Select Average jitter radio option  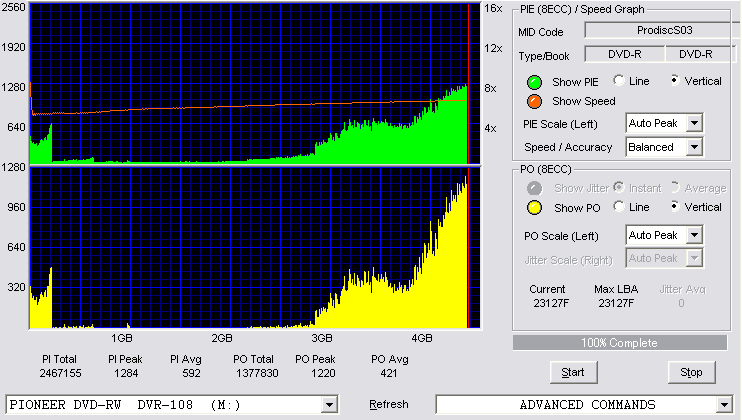click(675, 188)
